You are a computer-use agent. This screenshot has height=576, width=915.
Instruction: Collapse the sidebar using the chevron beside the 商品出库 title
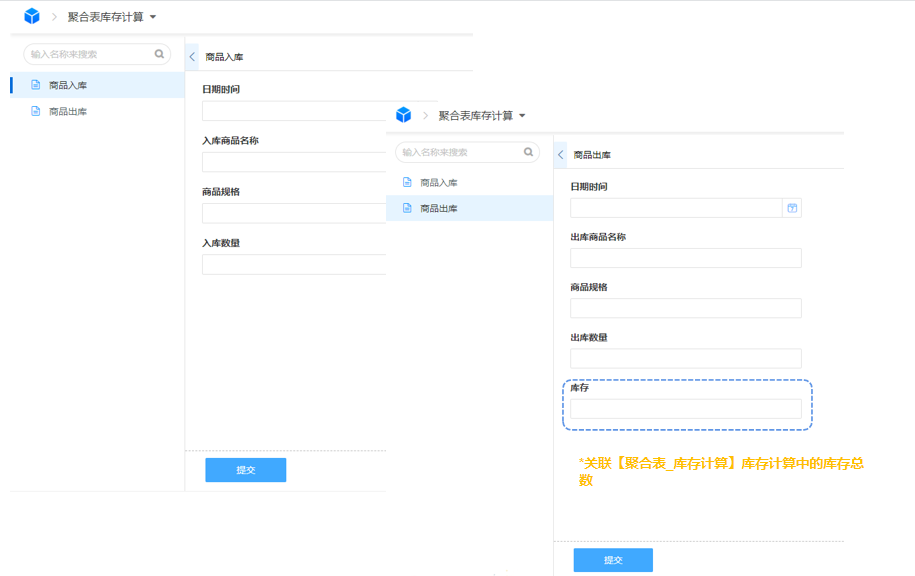[561, 155]
